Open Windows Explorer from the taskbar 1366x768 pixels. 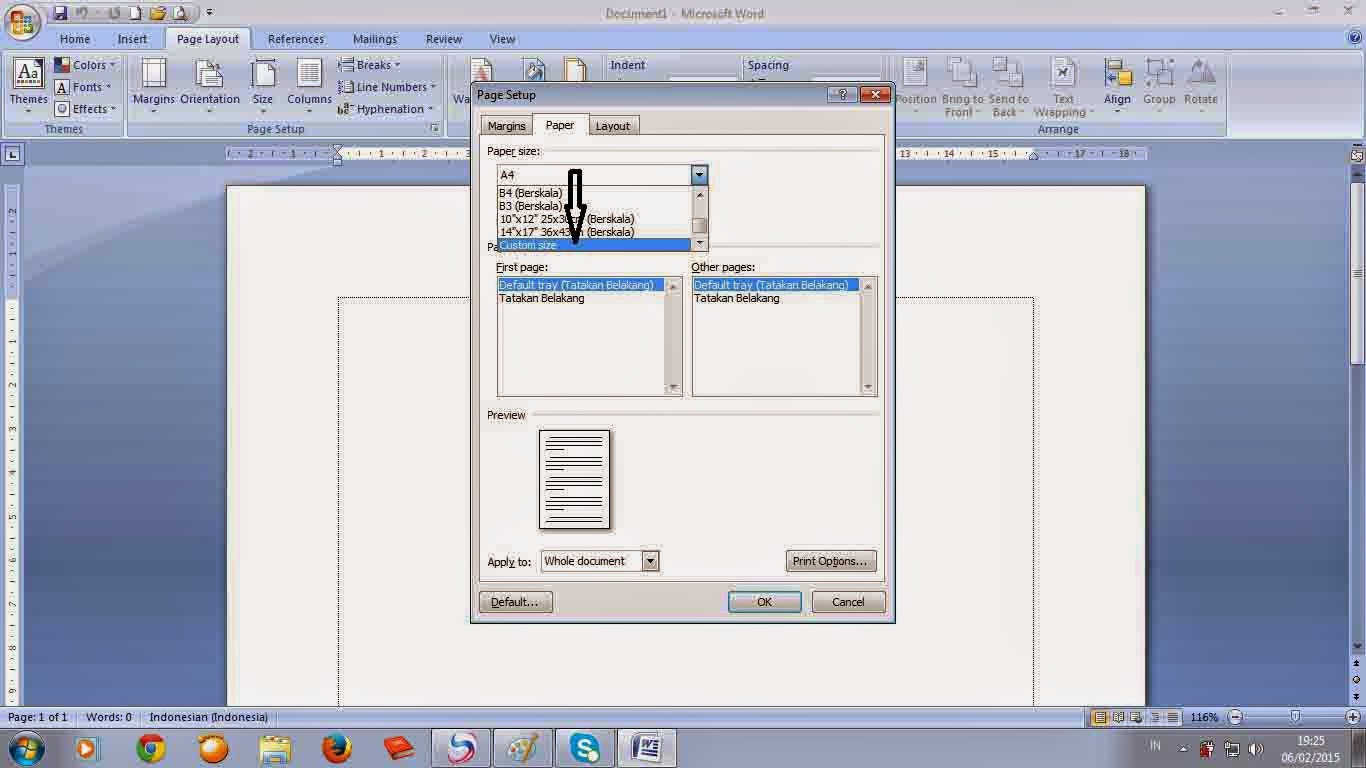275,748
